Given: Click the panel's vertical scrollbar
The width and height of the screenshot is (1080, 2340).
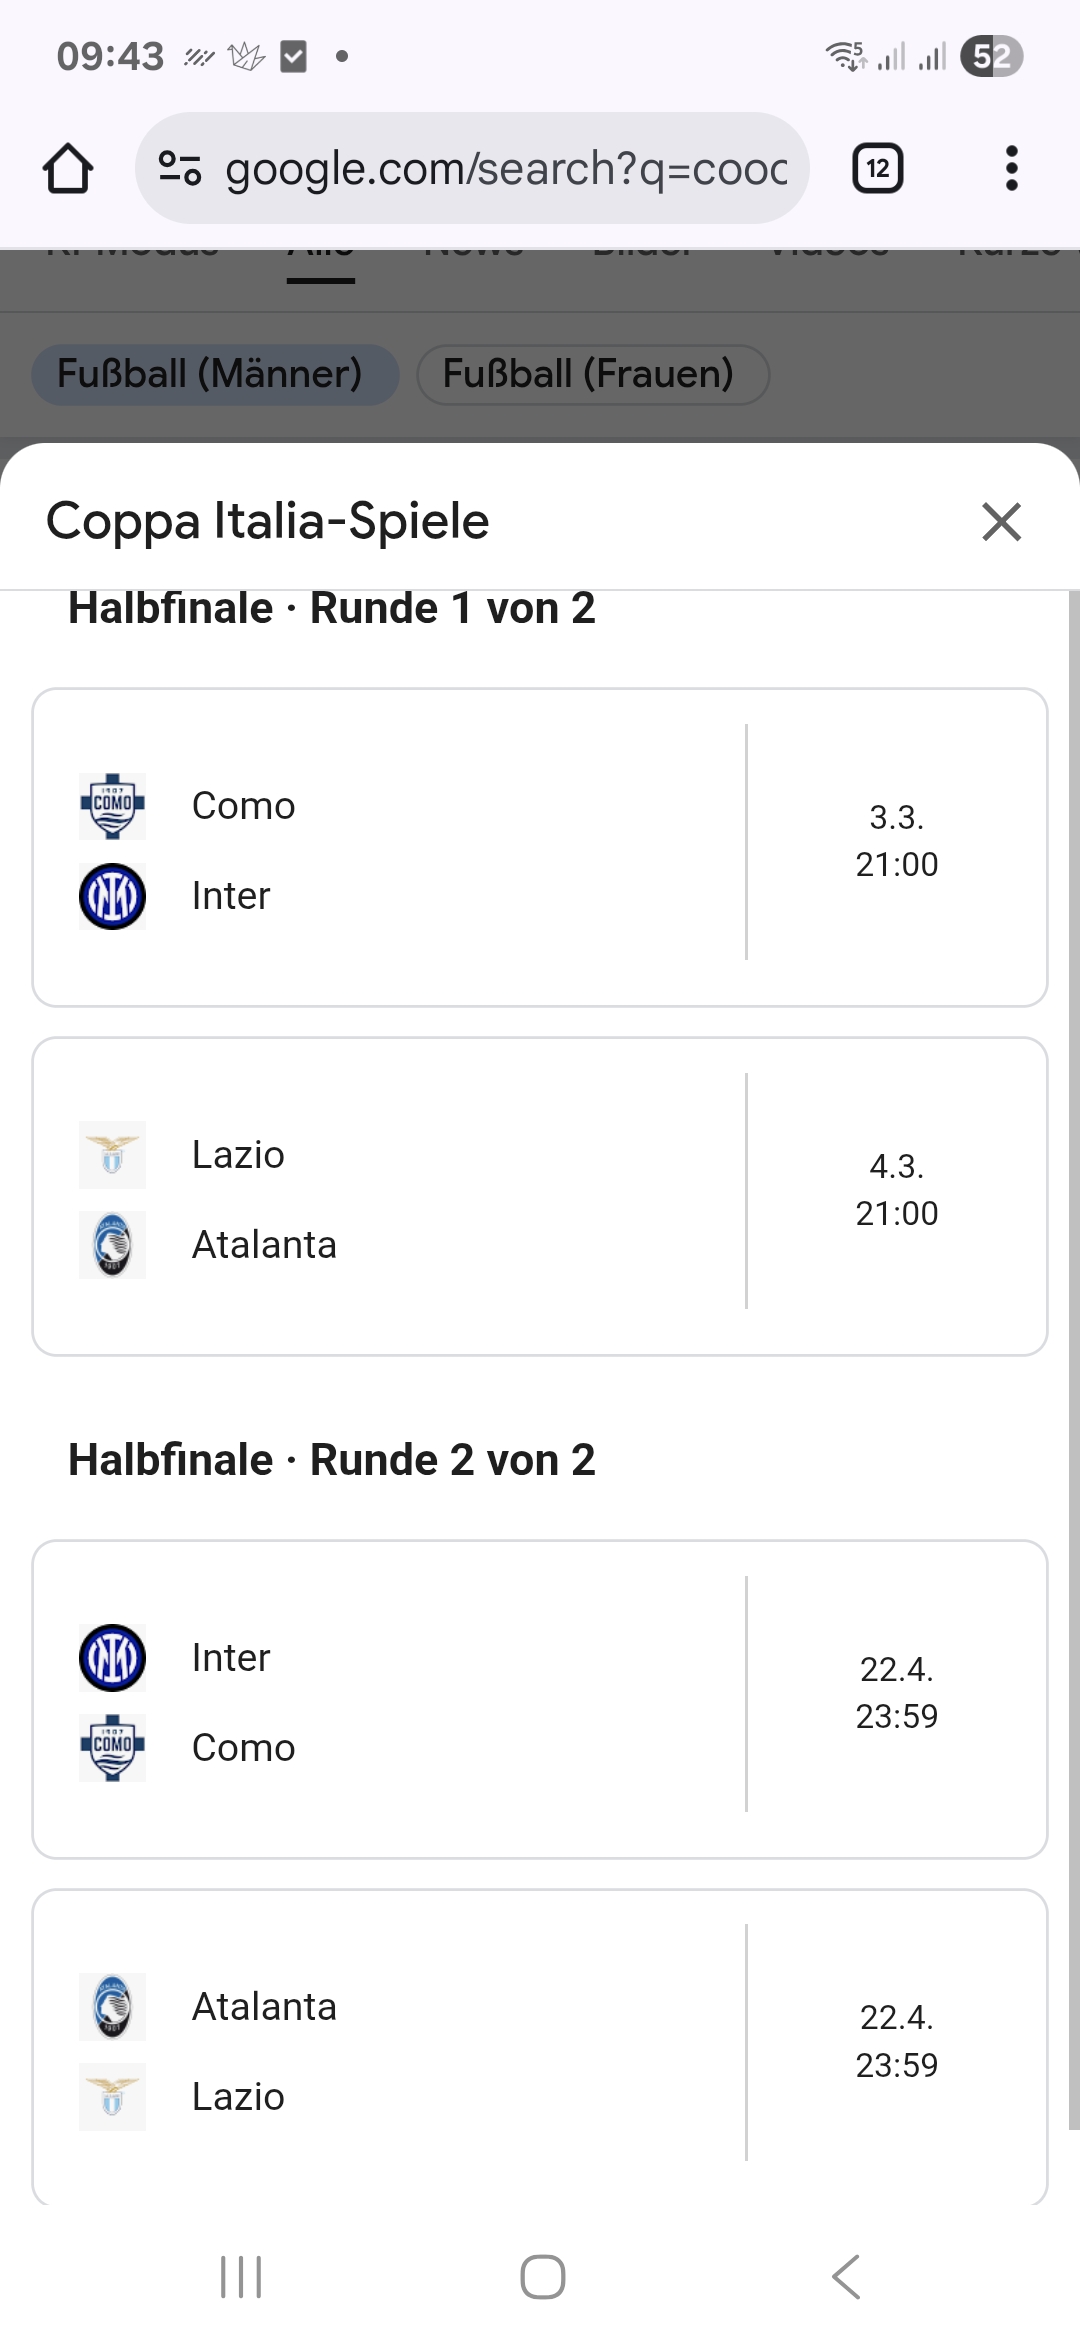Looking at the screenshot, I should pos(1073,1300).
